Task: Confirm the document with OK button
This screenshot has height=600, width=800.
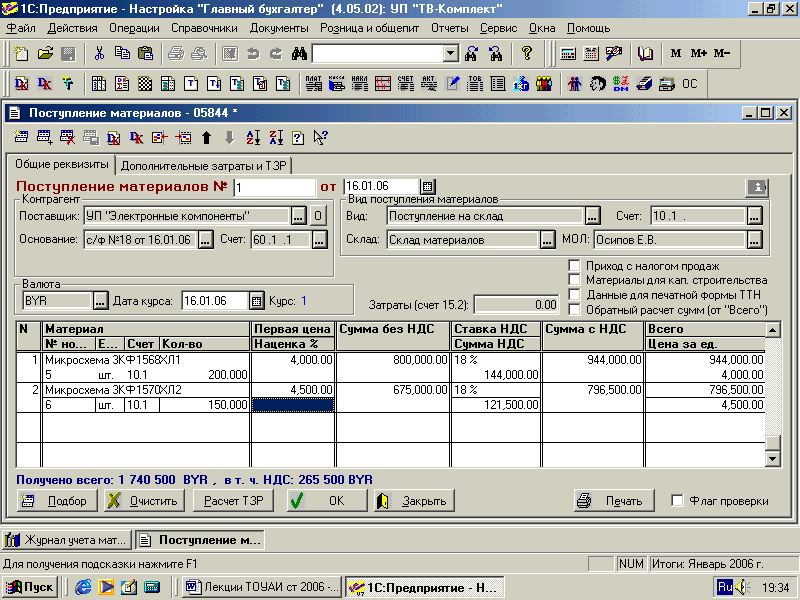Action: (327, 501)
